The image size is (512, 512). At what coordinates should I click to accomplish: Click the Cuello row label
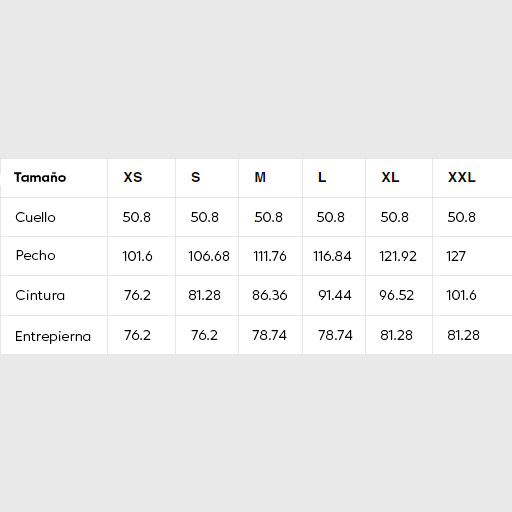pyautogui.click(x=35, y=217)
